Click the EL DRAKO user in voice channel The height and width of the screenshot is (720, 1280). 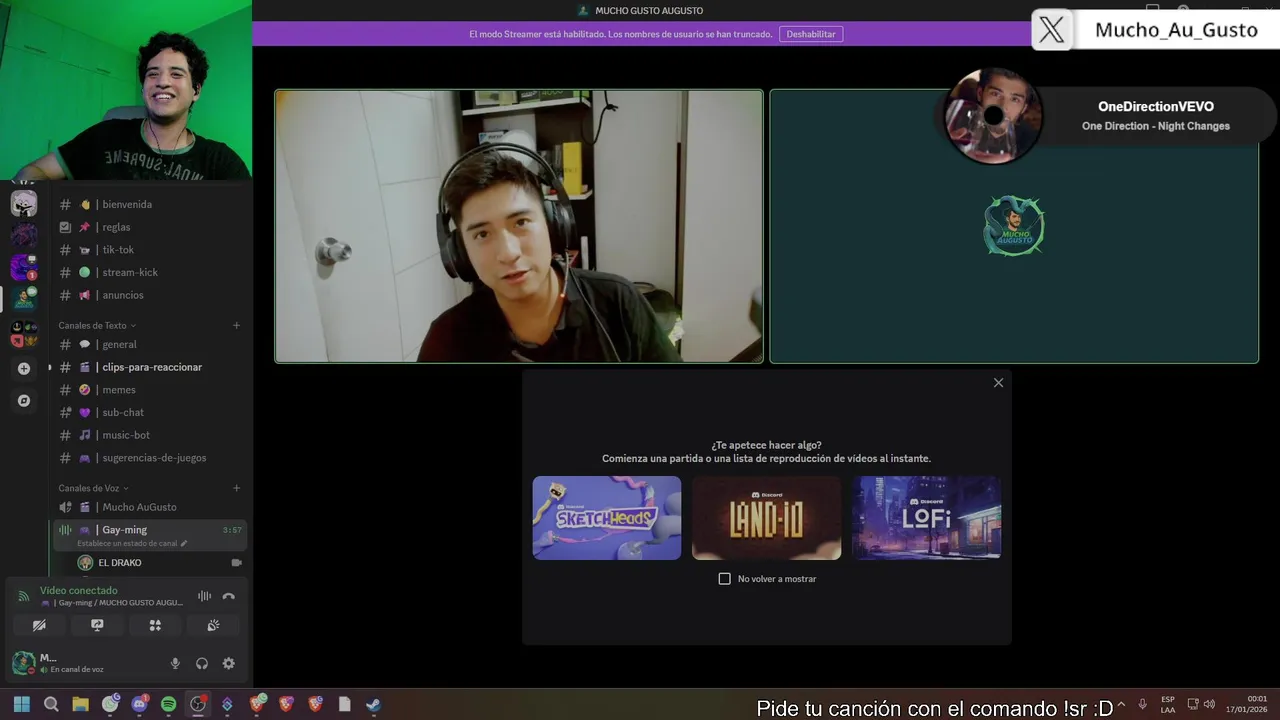point(119,563)
